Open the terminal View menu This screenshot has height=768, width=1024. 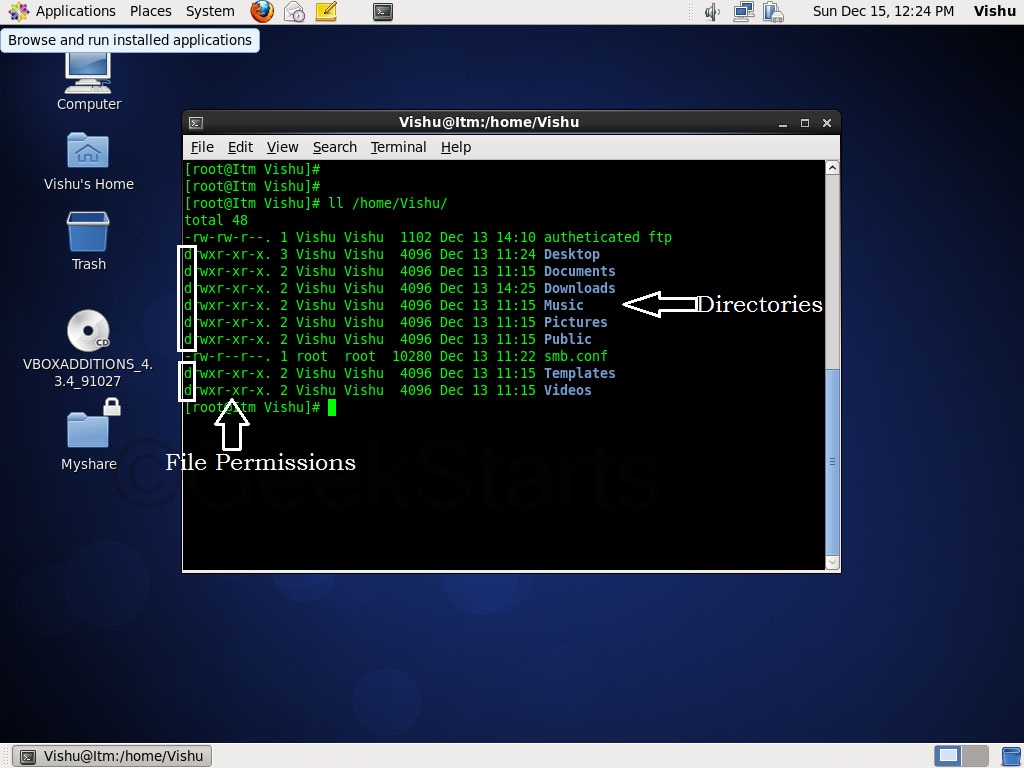tap(282, 148)
